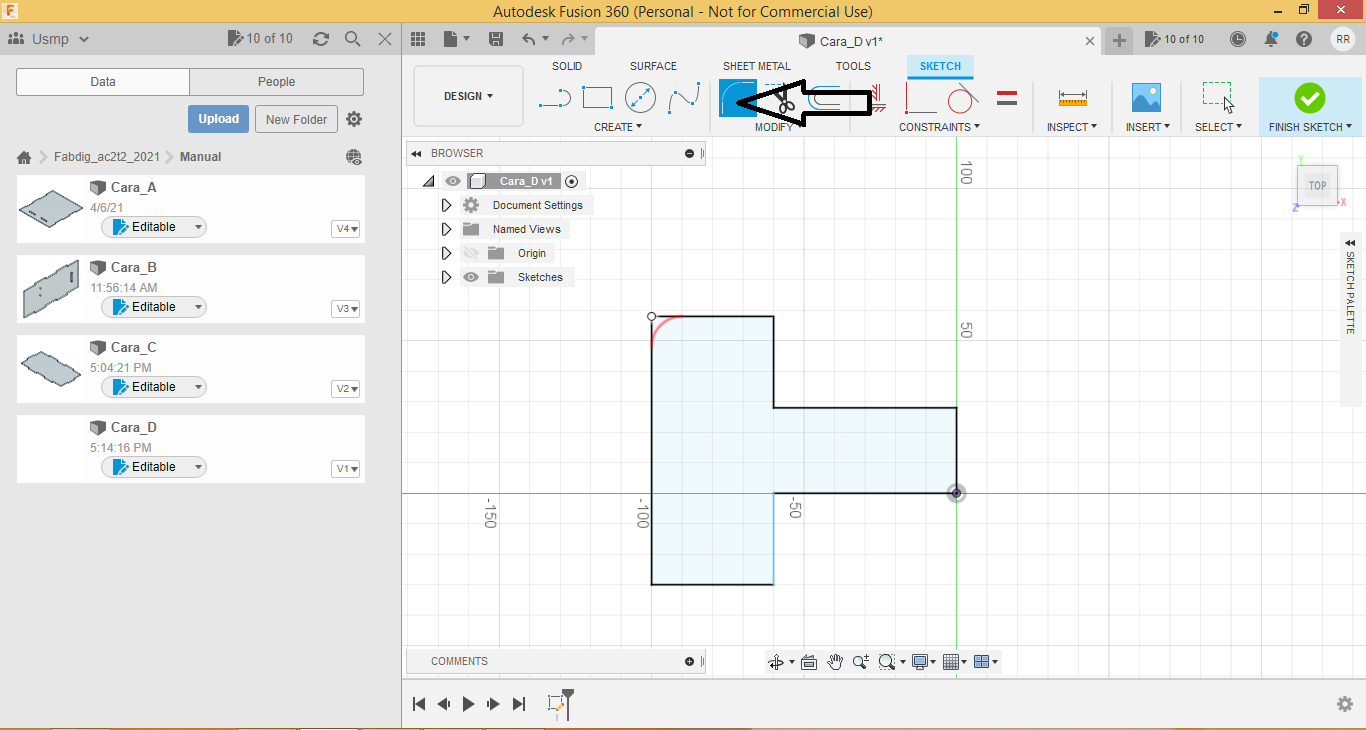Expand the Comments panel
The width and height of the screenshot is (1366, 730).
click(x=689, y=661)
